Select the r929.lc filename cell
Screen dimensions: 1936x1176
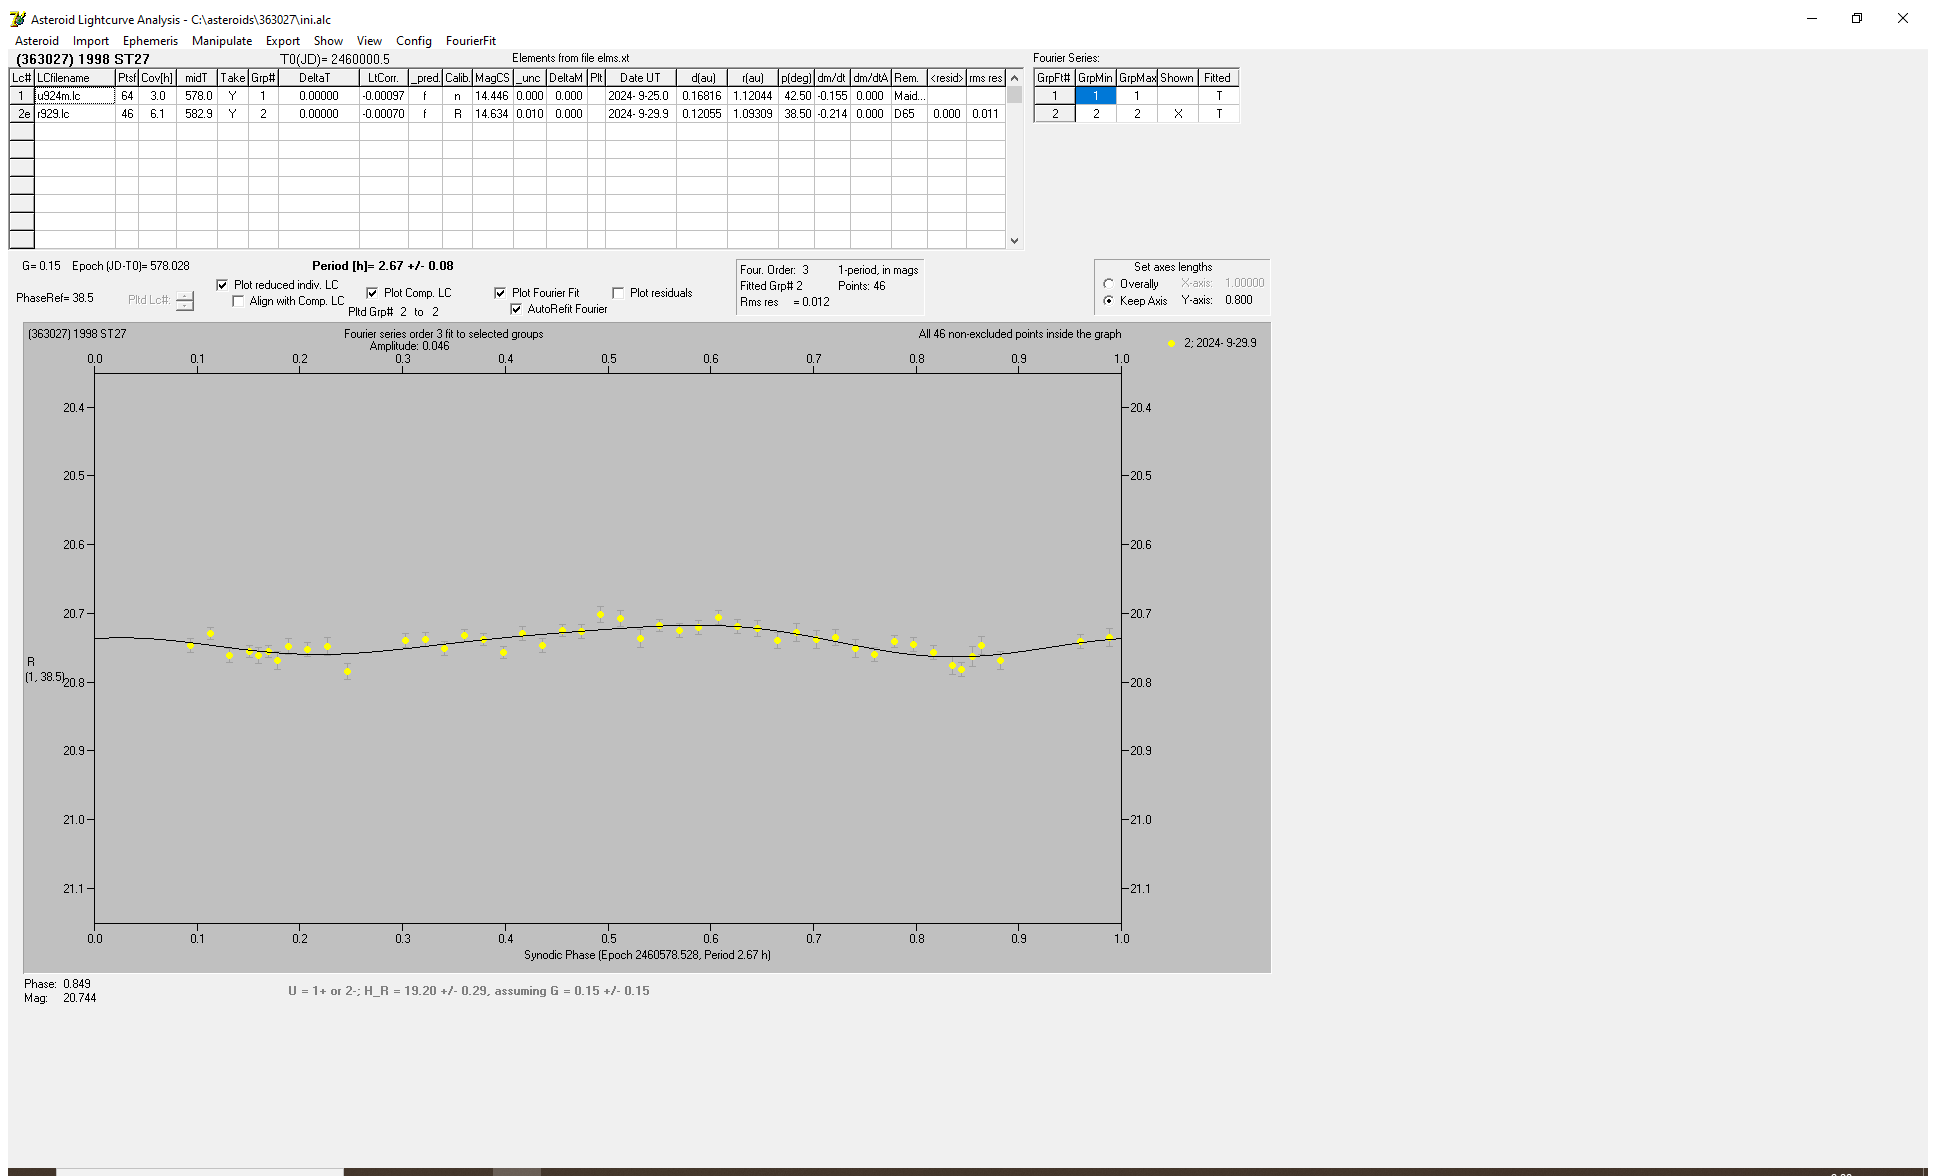[75, 114]
